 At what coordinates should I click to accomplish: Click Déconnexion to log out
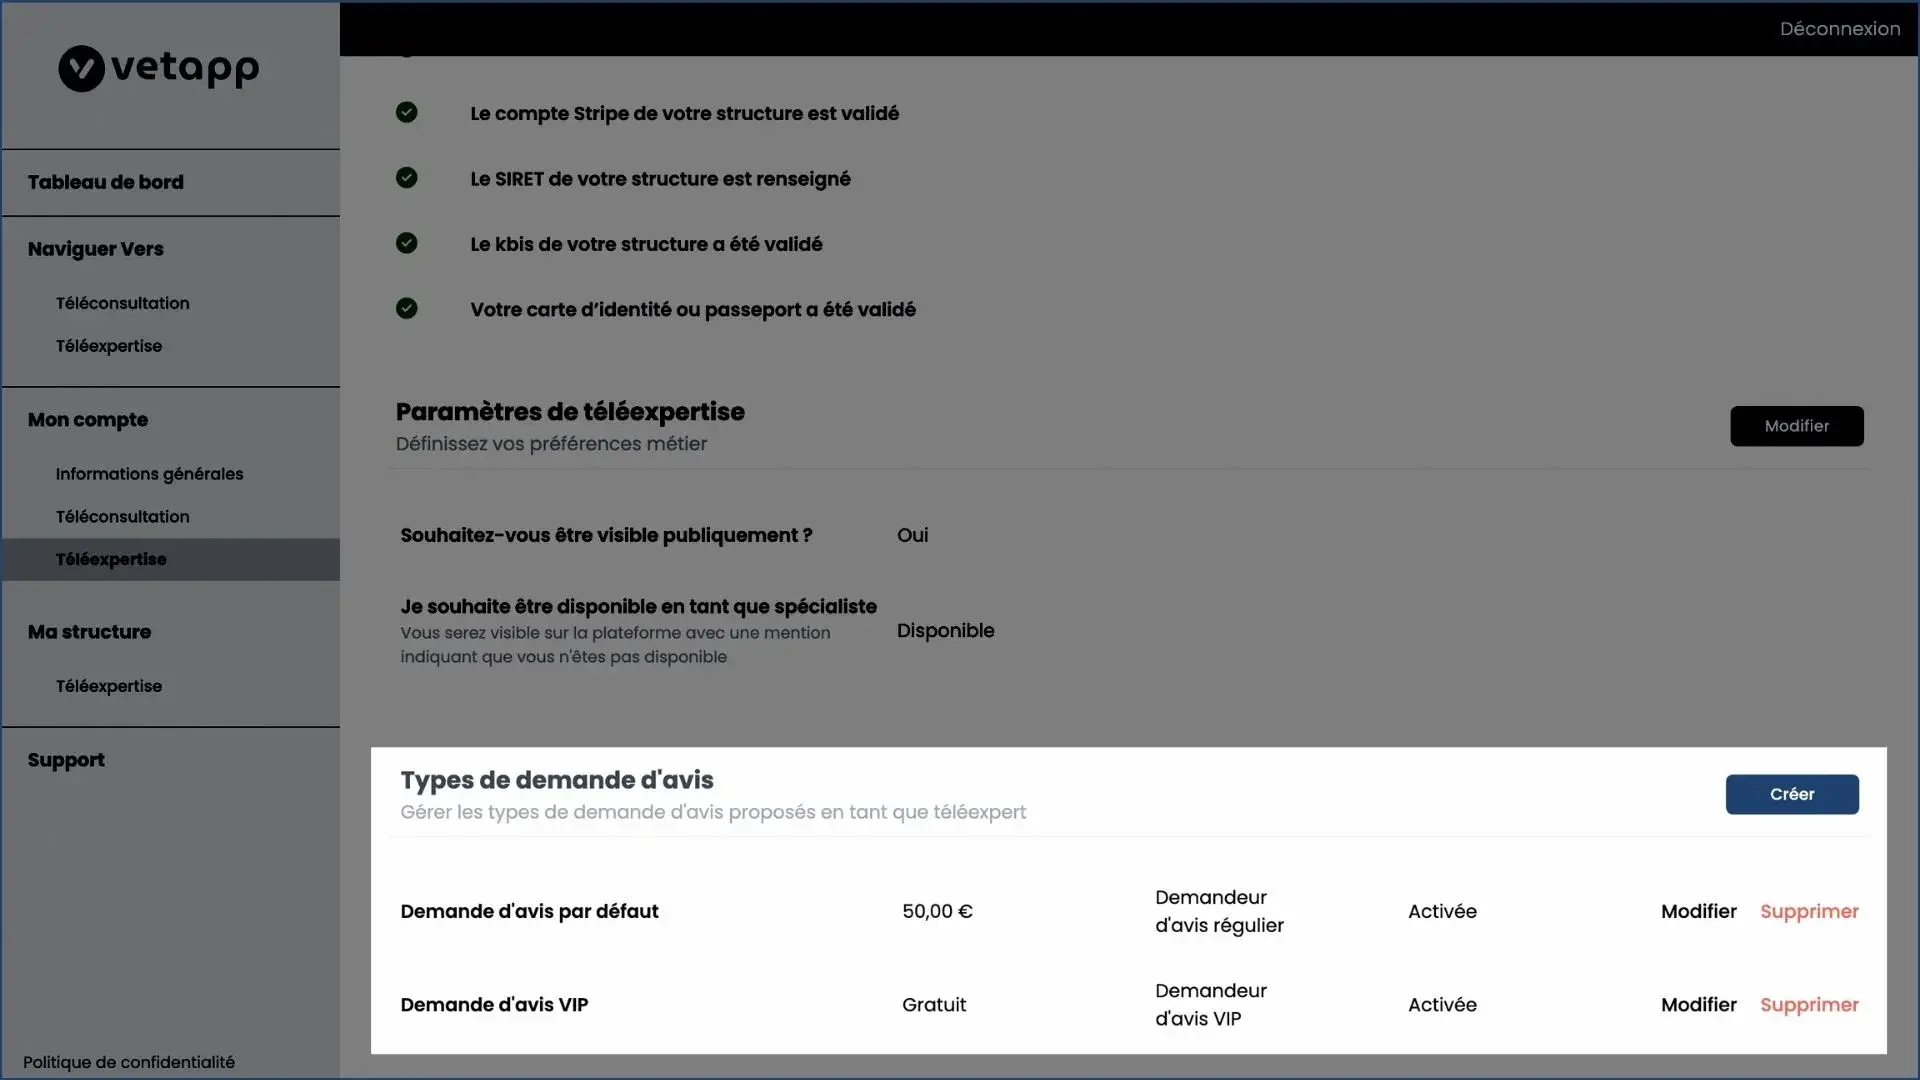tap(1839, 29)
